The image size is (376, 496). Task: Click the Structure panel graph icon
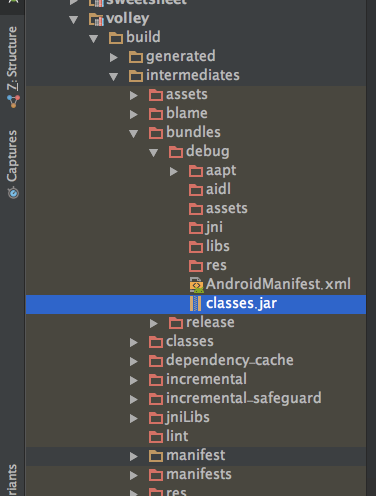click(13, 101)
